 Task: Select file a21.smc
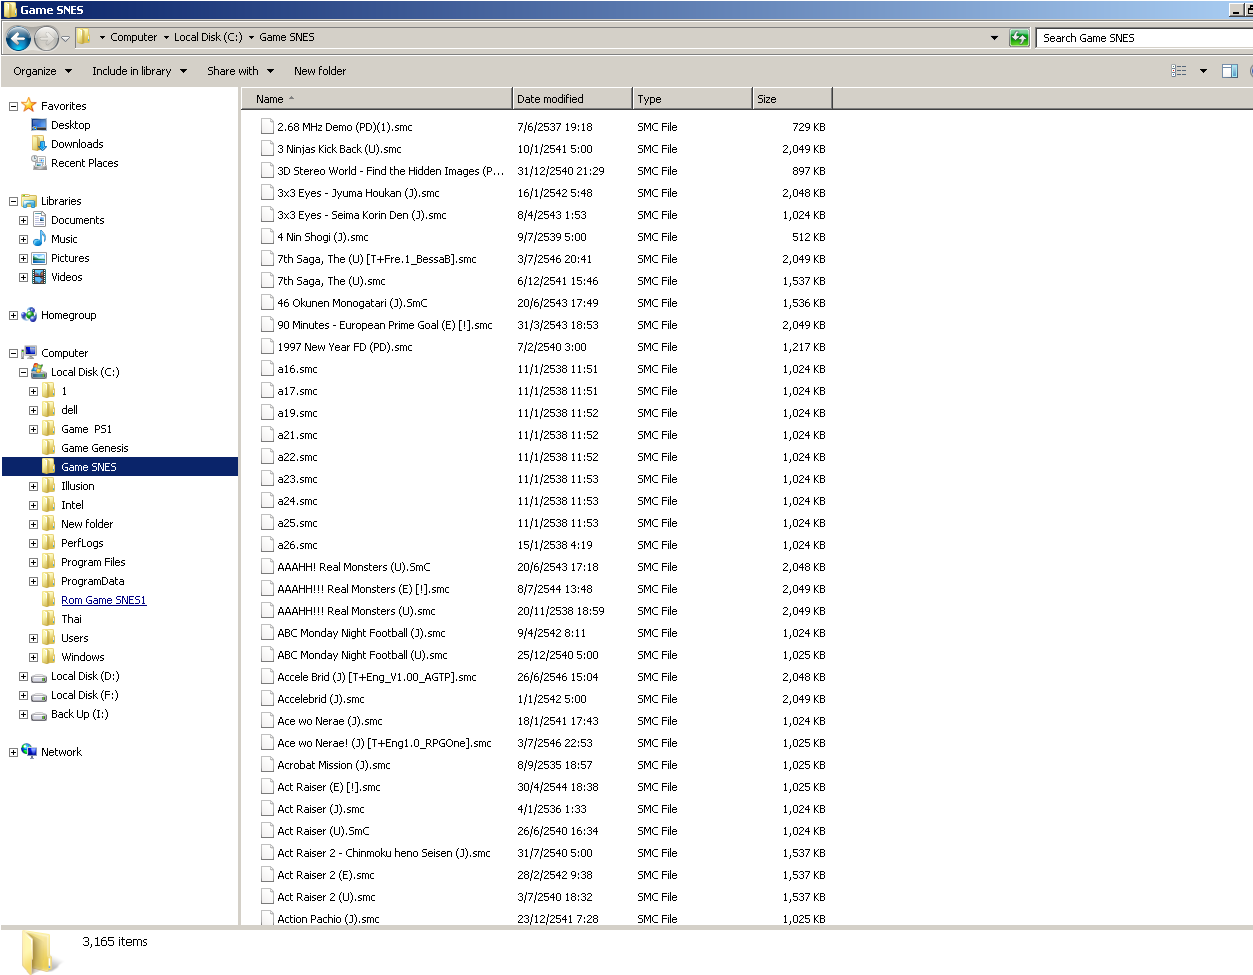pos(297,435)
